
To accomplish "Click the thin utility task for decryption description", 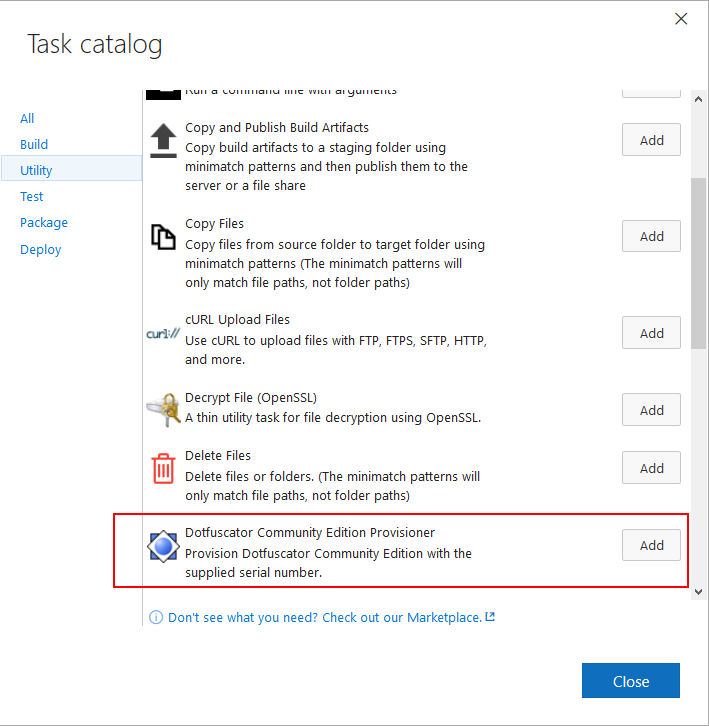I will pyautogui.click(x=333, y=418).
